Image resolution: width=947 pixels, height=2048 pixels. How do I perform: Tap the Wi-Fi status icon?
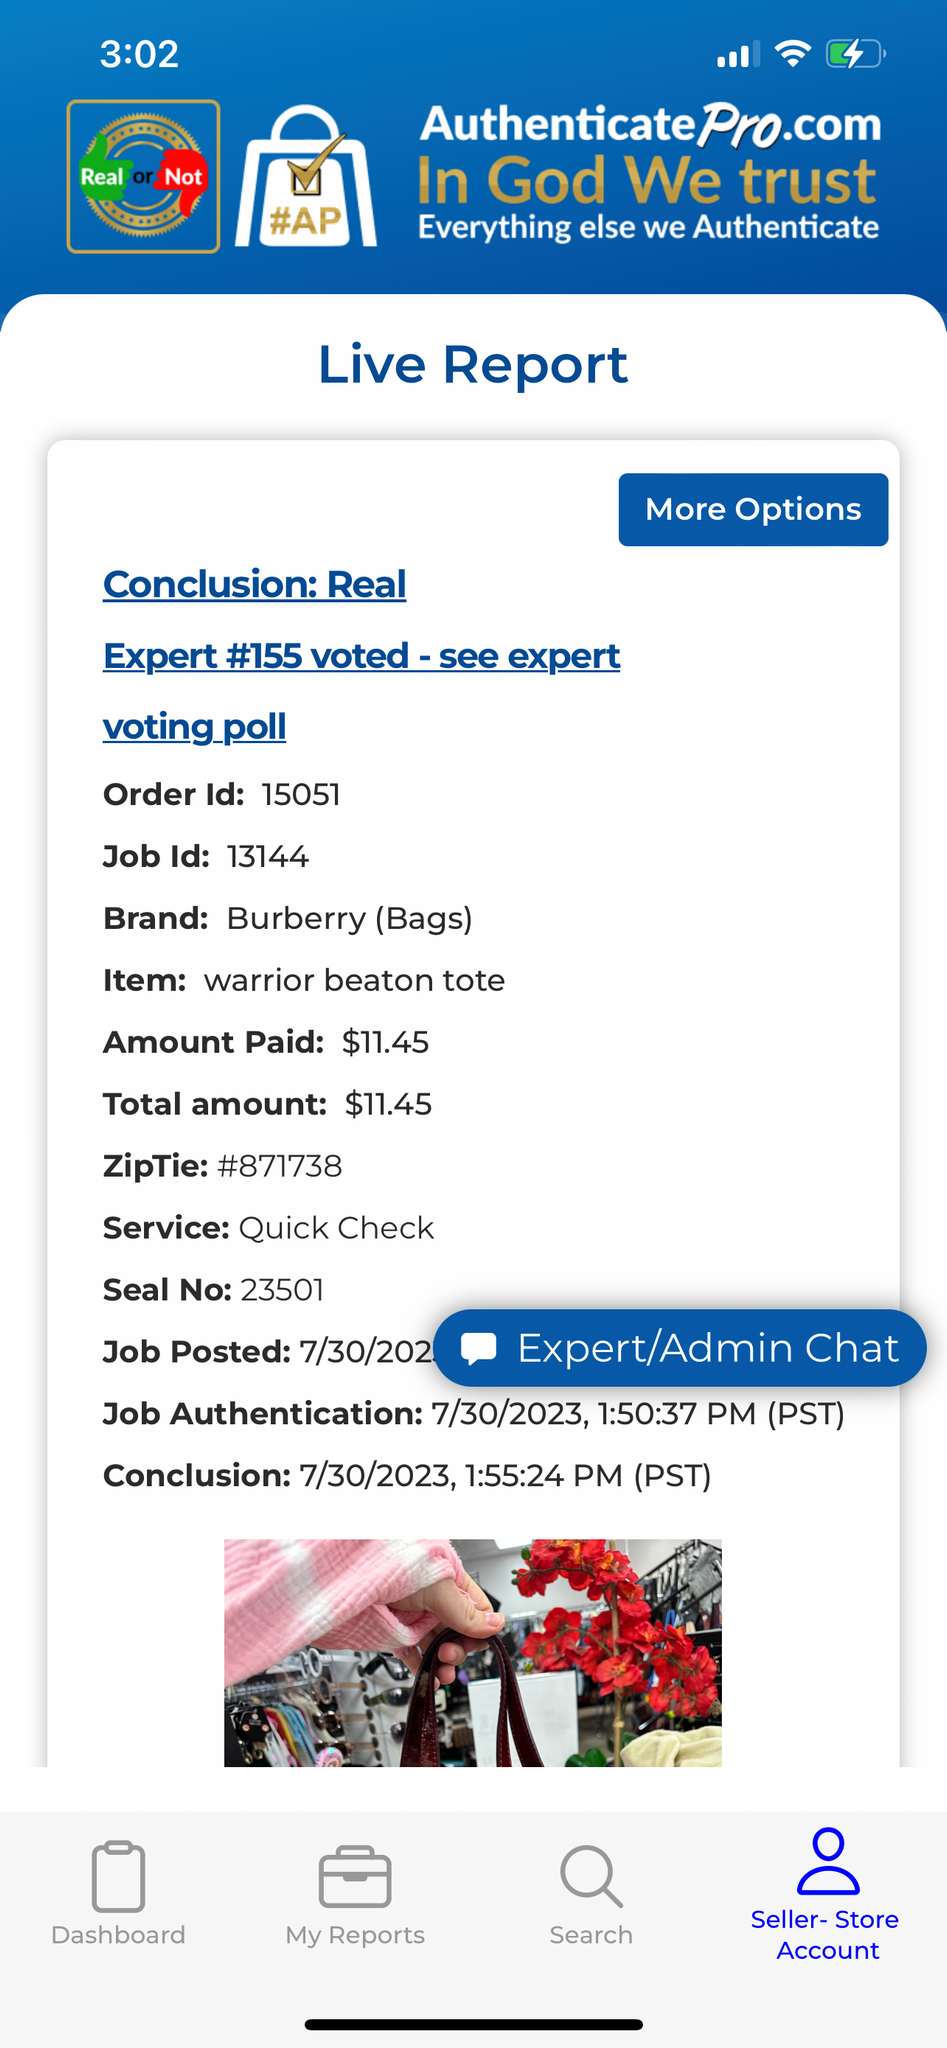[x=793, y=54]
